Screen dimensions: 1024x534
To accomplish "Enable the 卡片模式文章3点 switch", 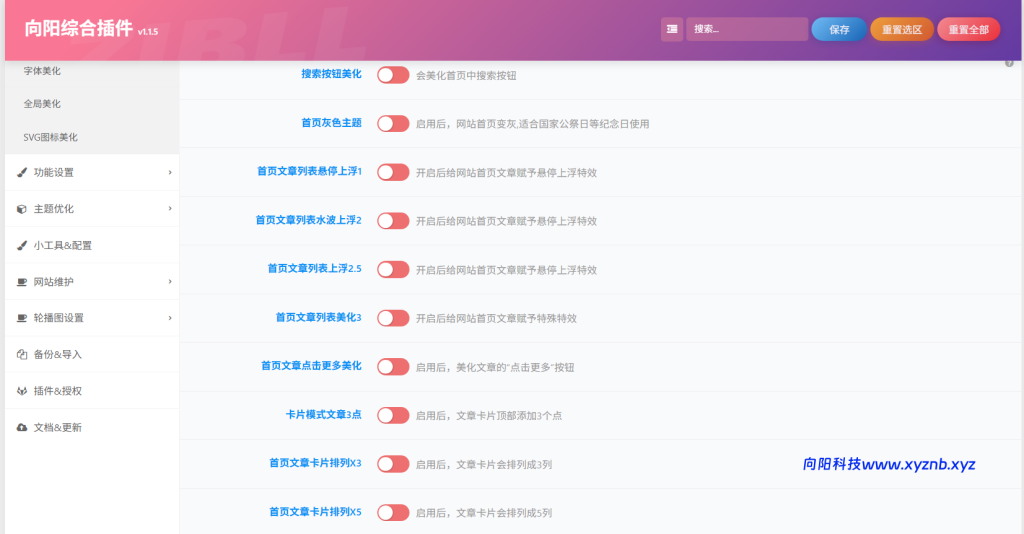I will pos(393,415).
